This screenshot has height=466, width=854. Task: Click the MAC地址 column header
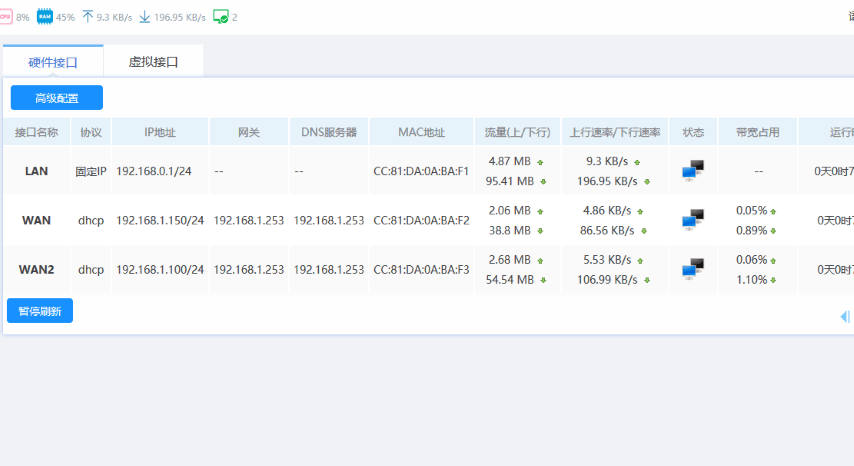[x=422, y=132]
